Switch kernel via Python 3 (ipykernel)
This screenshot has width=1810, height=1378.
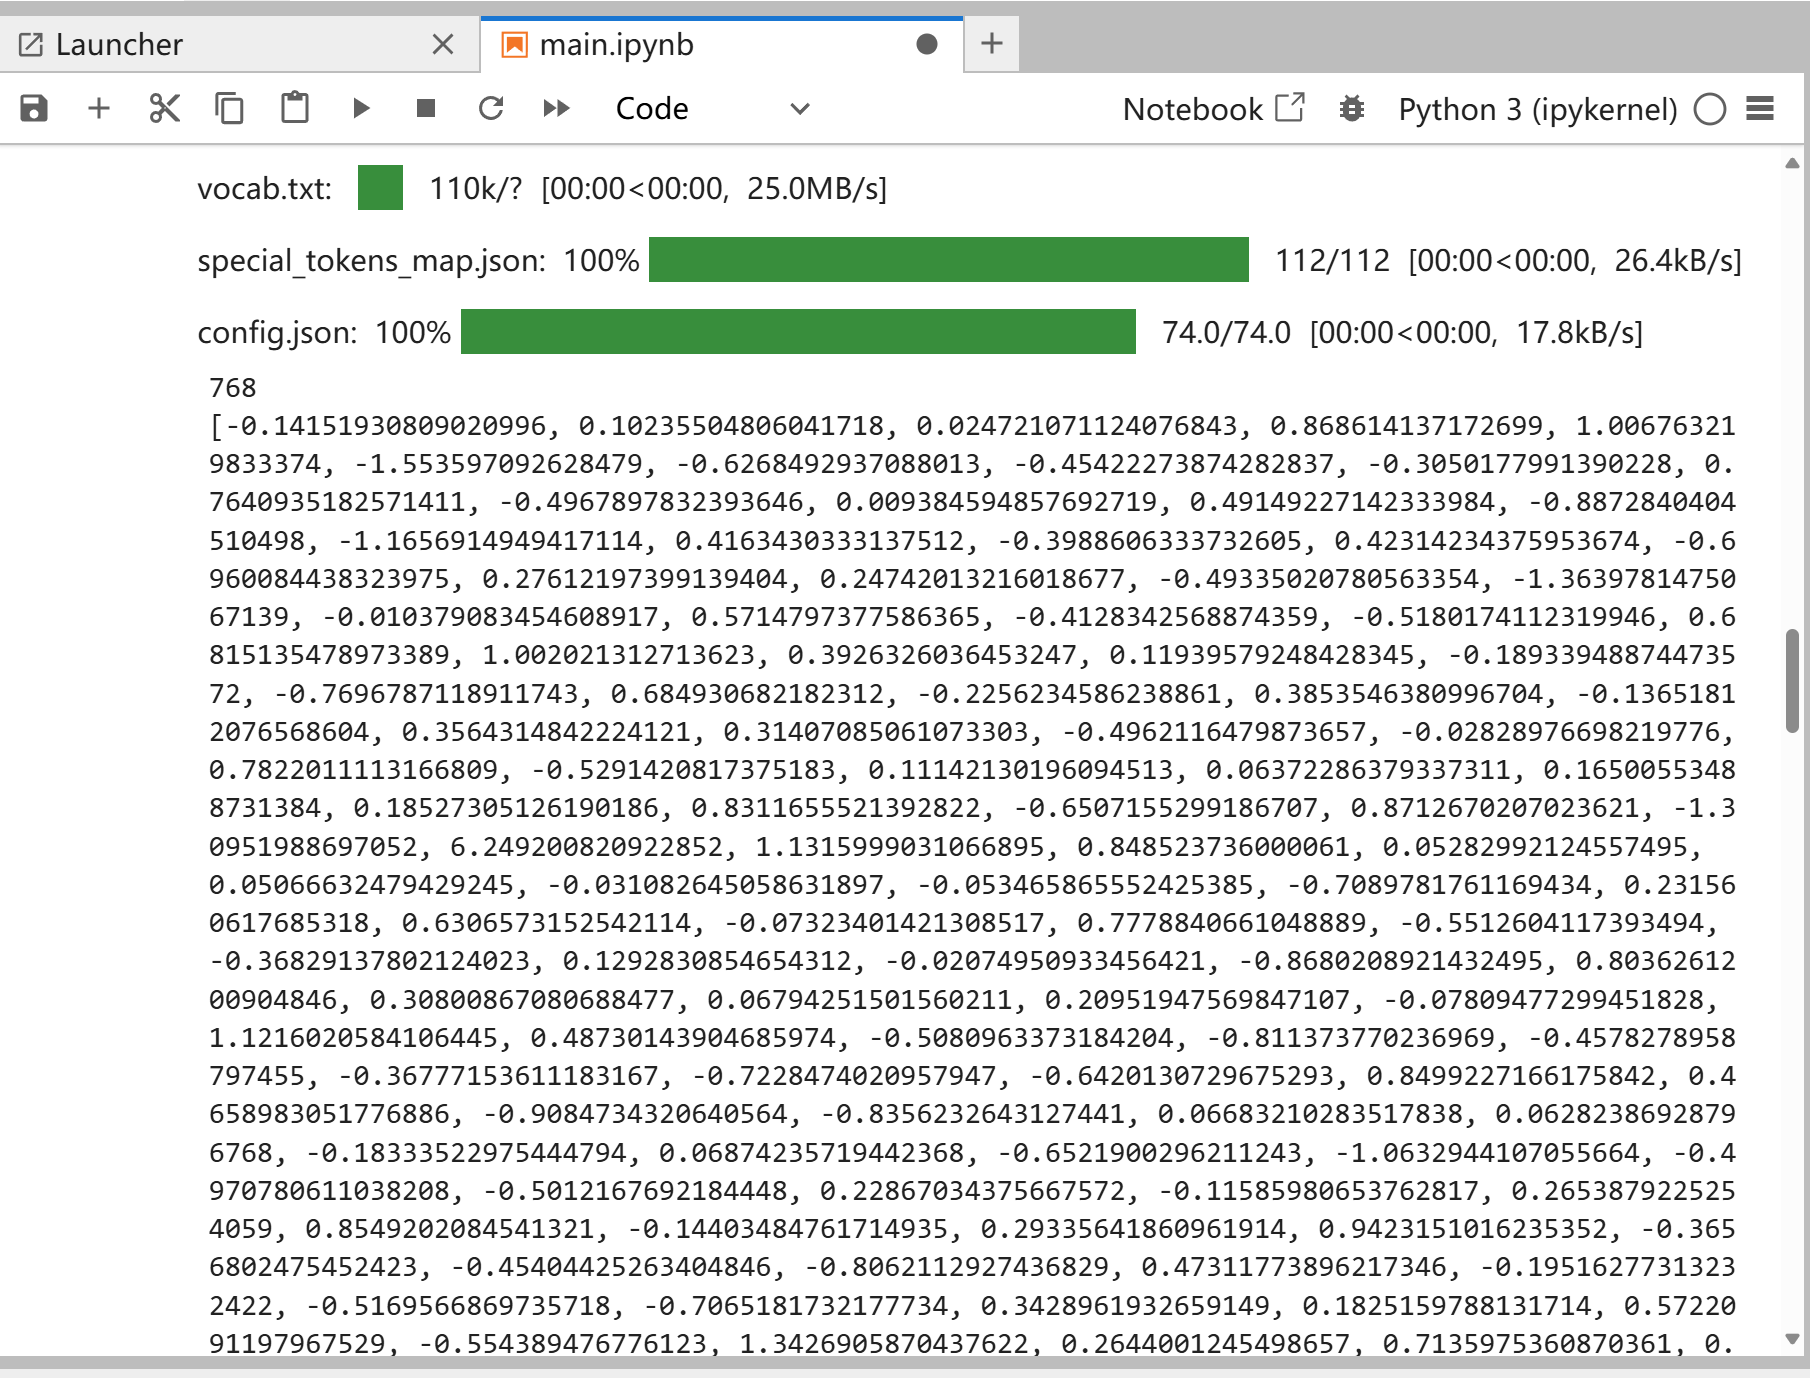(x=1537, y=108)
